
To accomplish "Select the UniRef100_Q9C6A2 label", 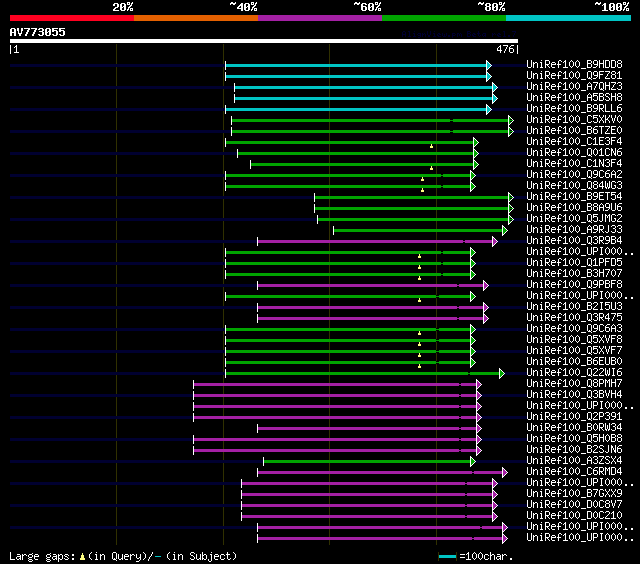I will click(574, 175).
